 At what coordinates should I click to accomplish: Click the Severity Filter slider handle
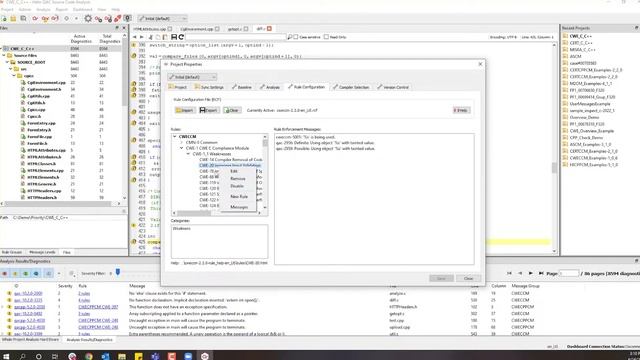click(118, 272)
